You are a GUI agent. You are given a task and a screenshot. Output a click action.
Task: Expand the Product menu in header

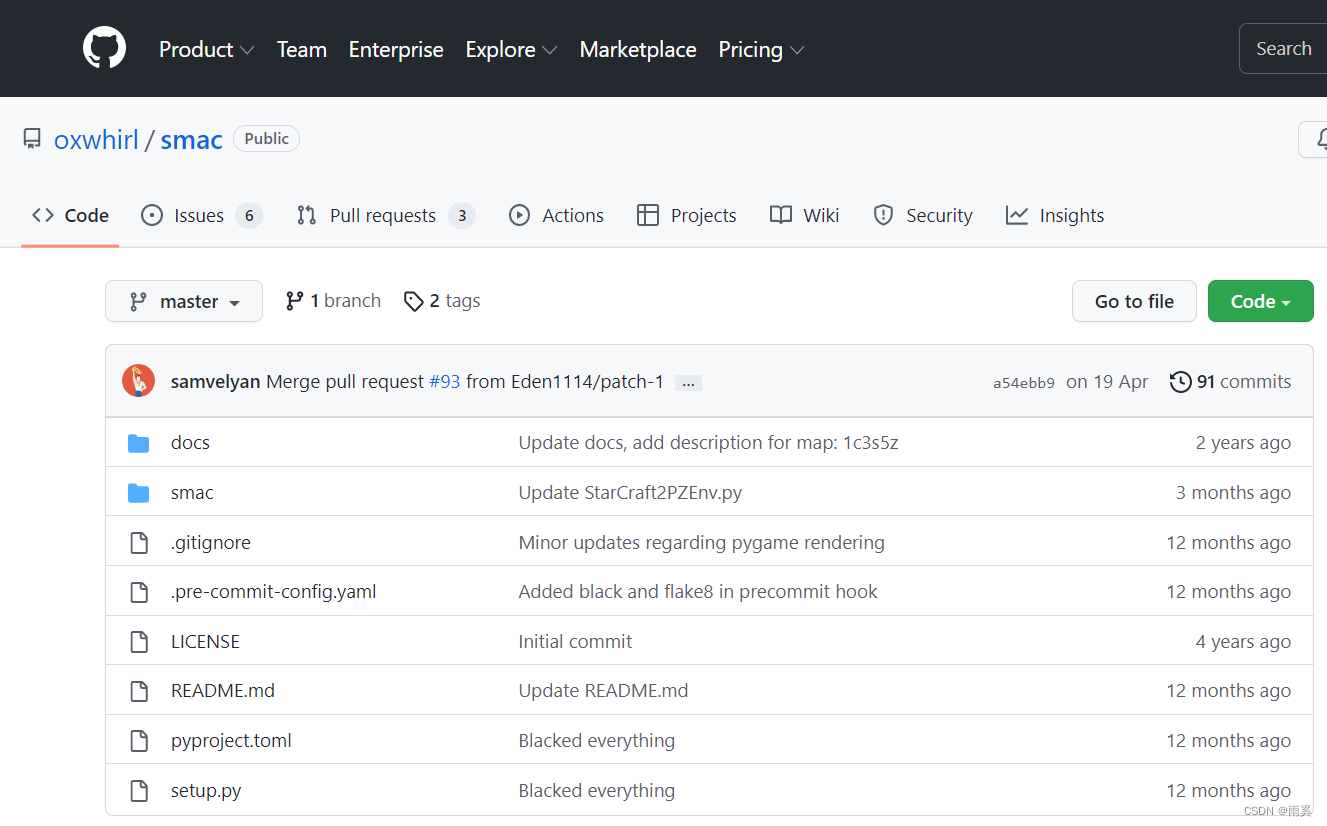pos(206,49)
